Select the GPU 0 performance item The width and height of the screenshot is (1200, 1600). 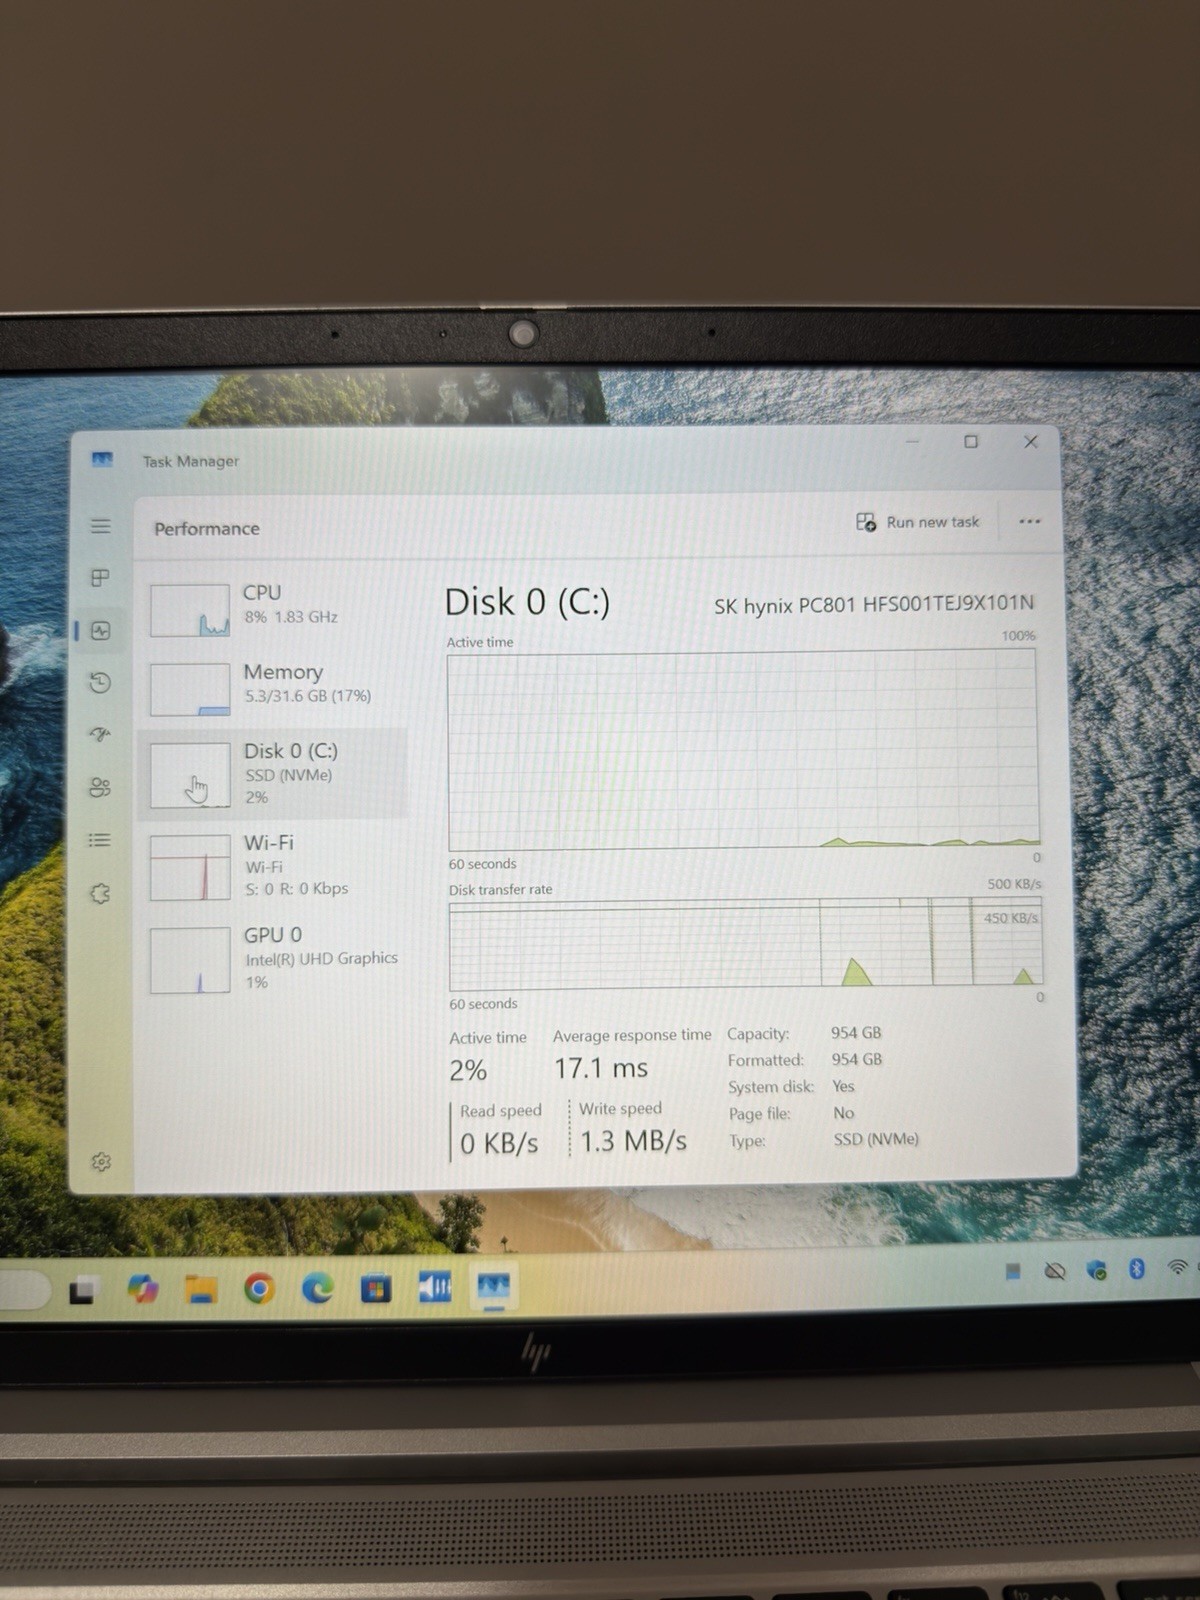pos(274,958)
